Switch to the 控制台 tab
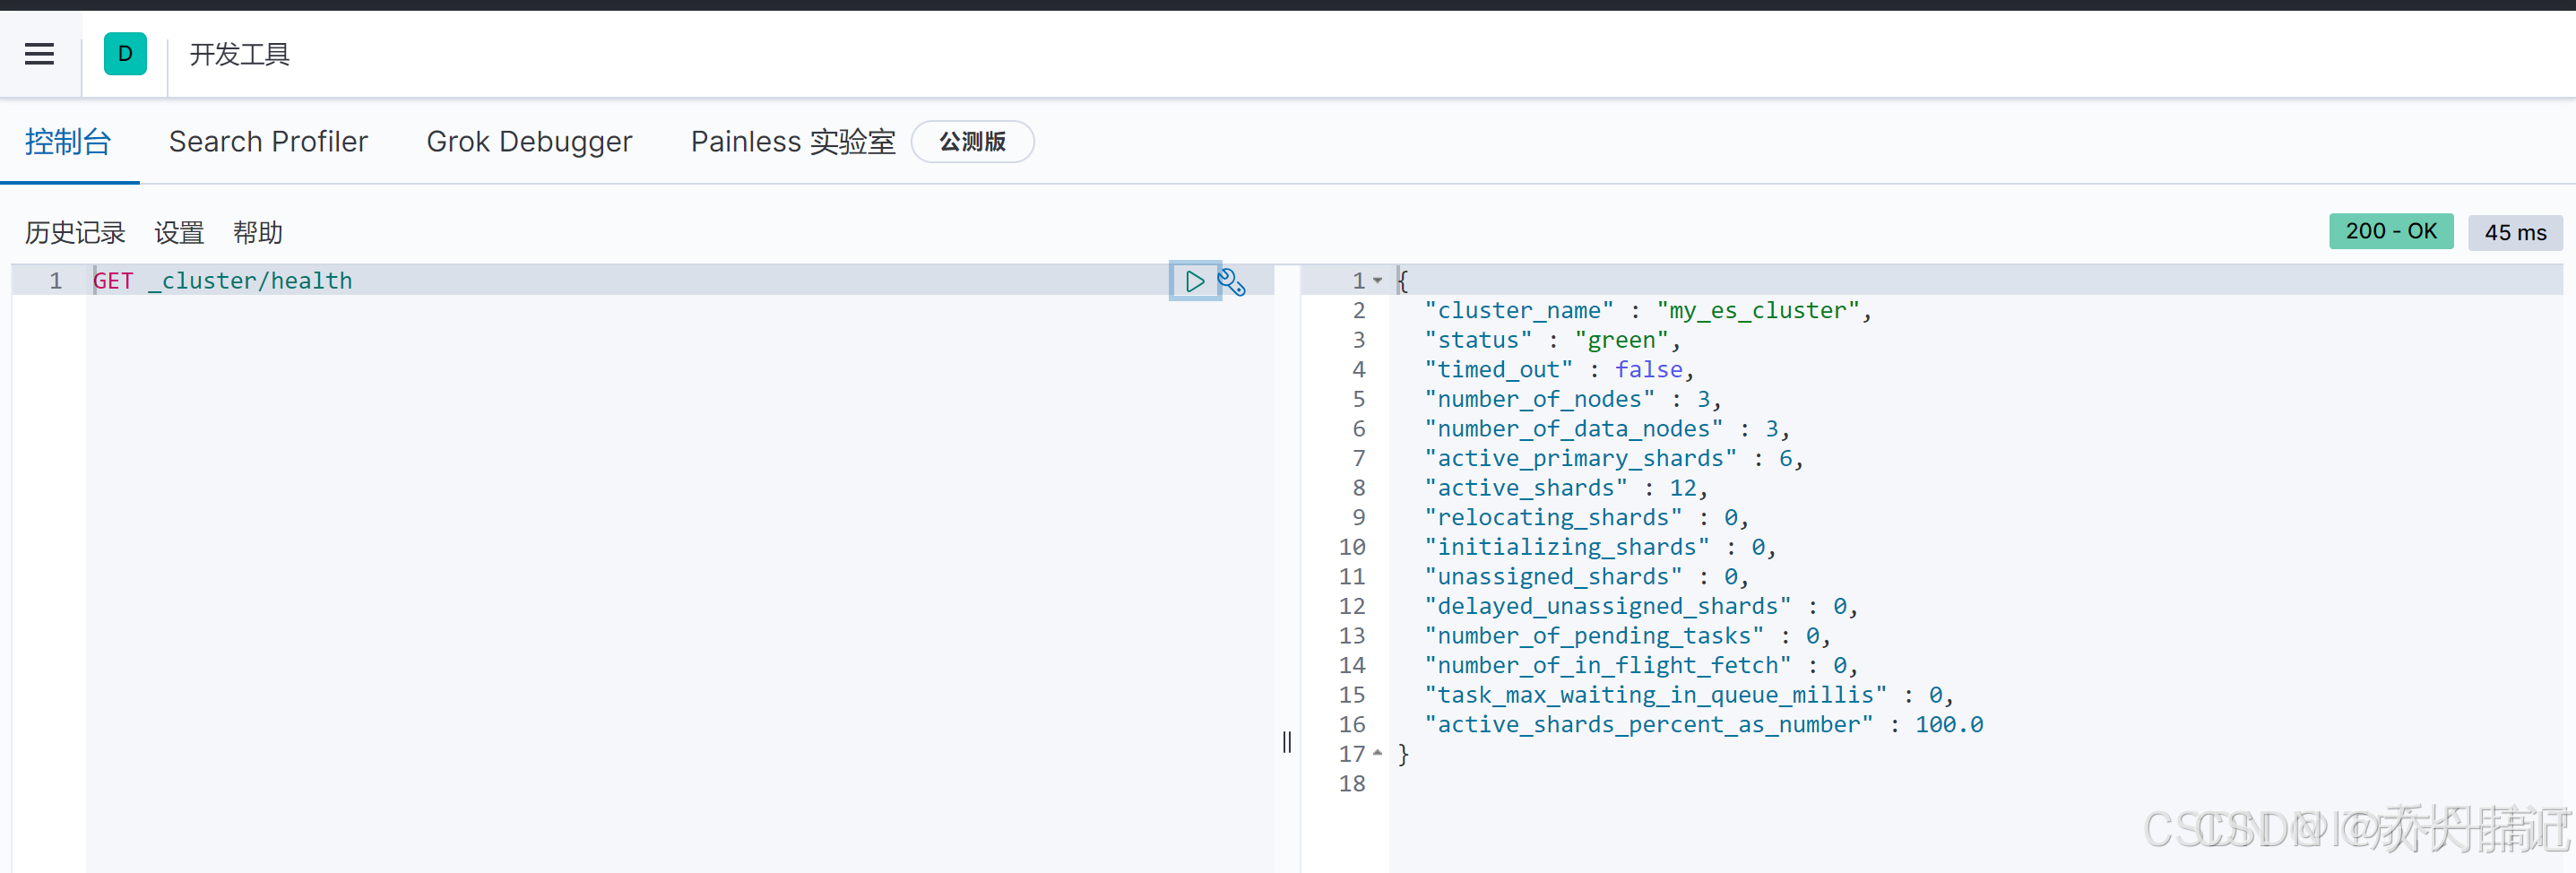This screenshot has width=2576, height=873. 68,142
